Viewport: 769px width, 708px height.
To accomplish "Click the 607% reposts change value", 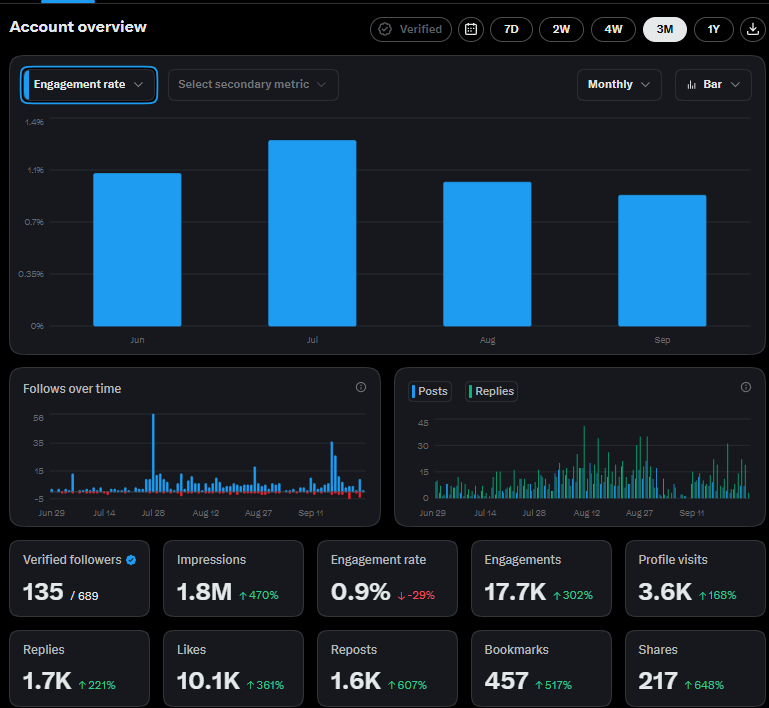I will pos(408,685).
